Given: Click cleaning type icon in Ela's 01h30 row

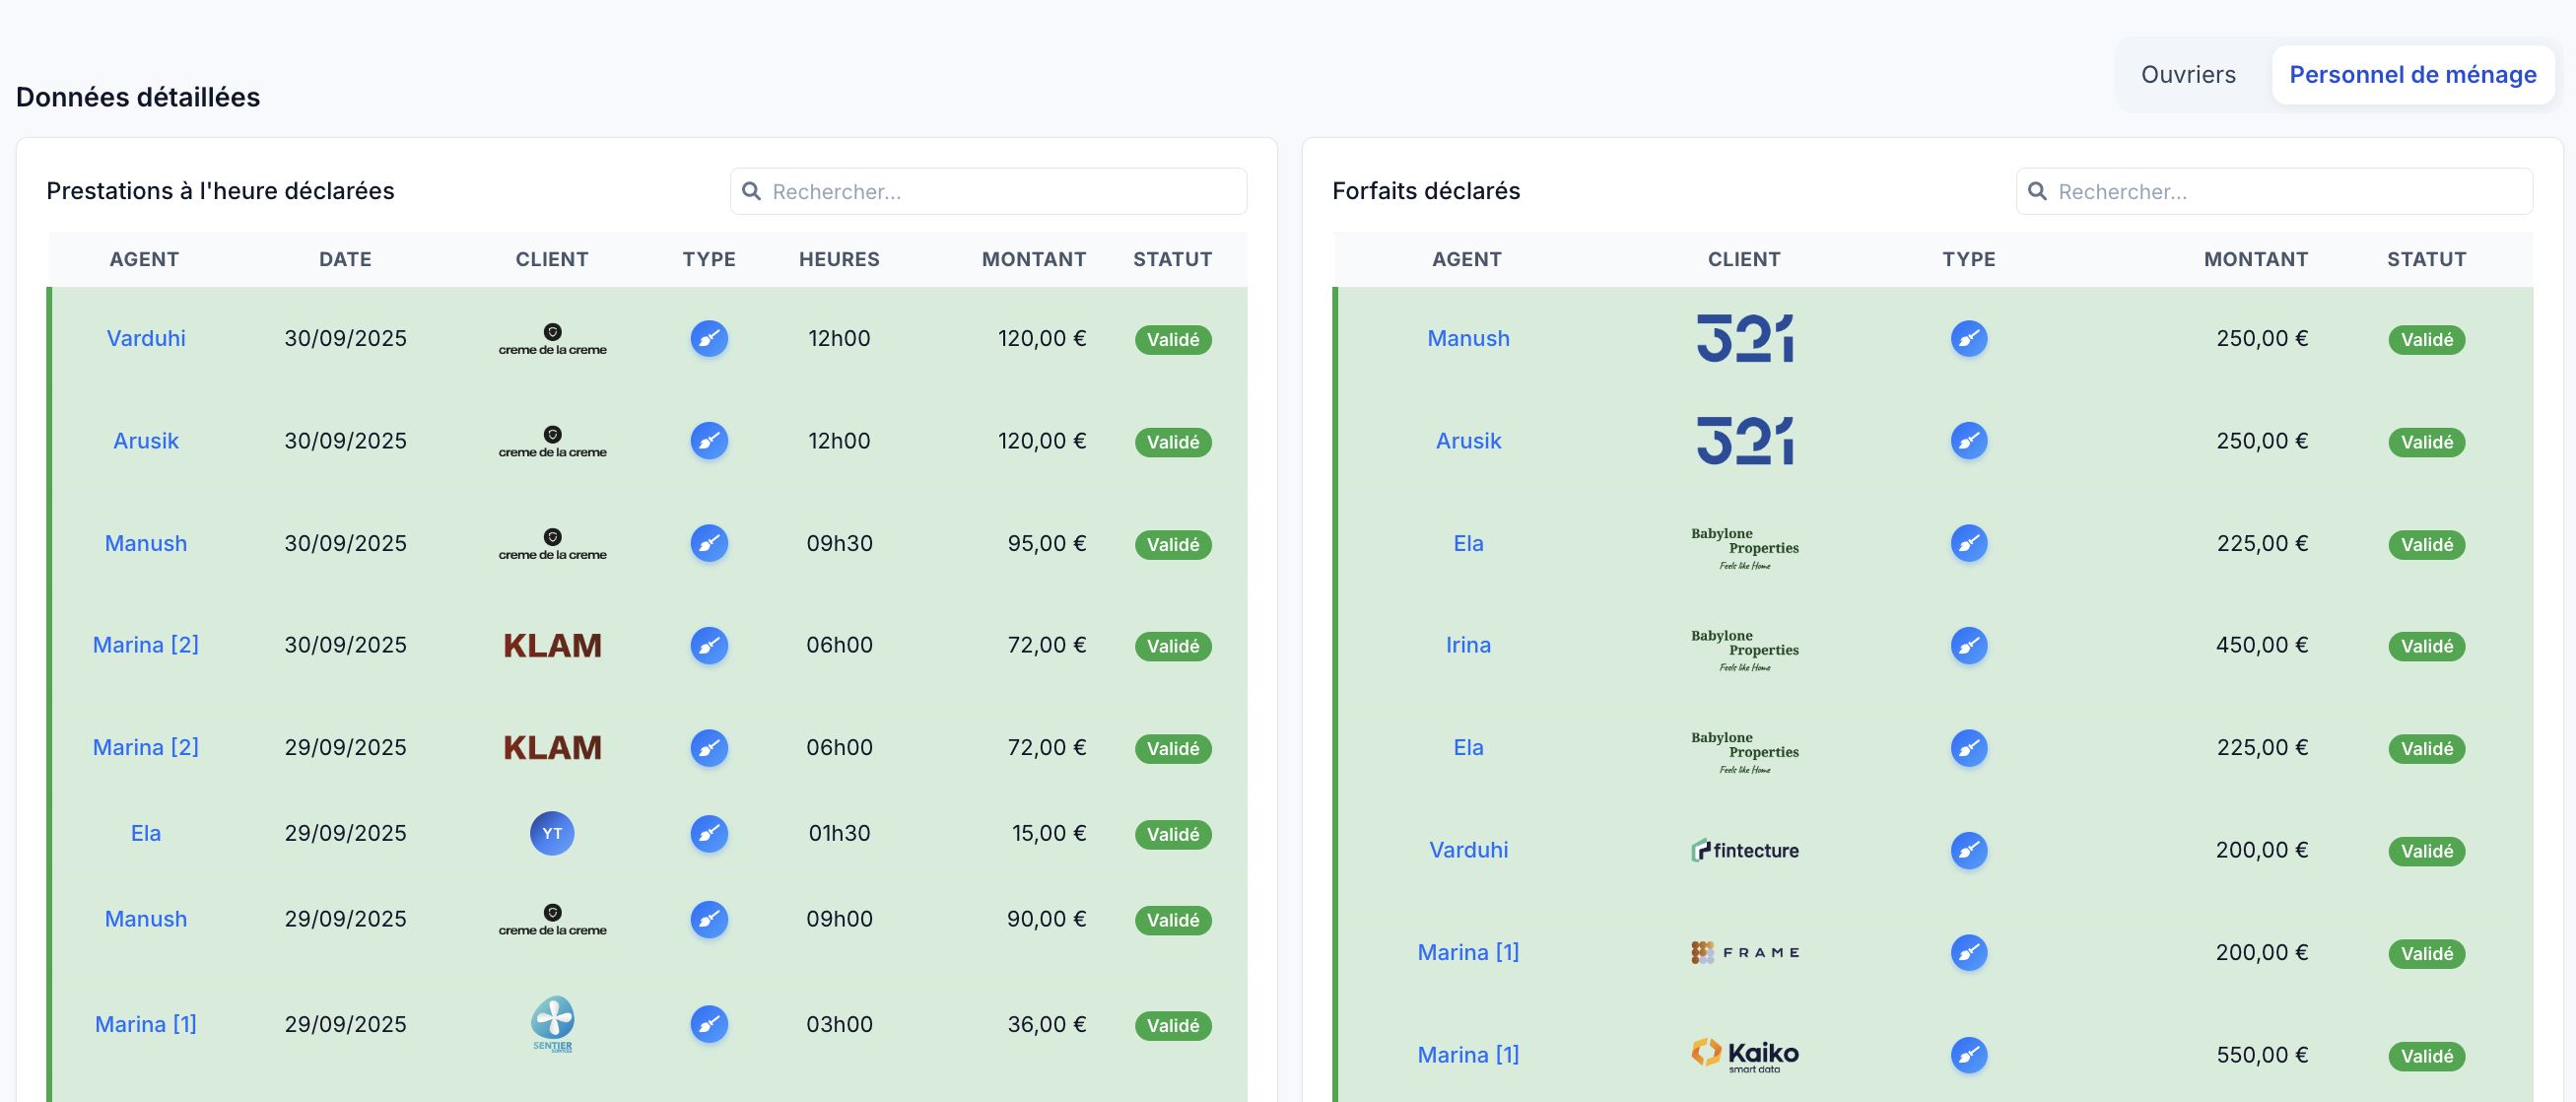Looking at the screenshot, I should pos(709,833).
